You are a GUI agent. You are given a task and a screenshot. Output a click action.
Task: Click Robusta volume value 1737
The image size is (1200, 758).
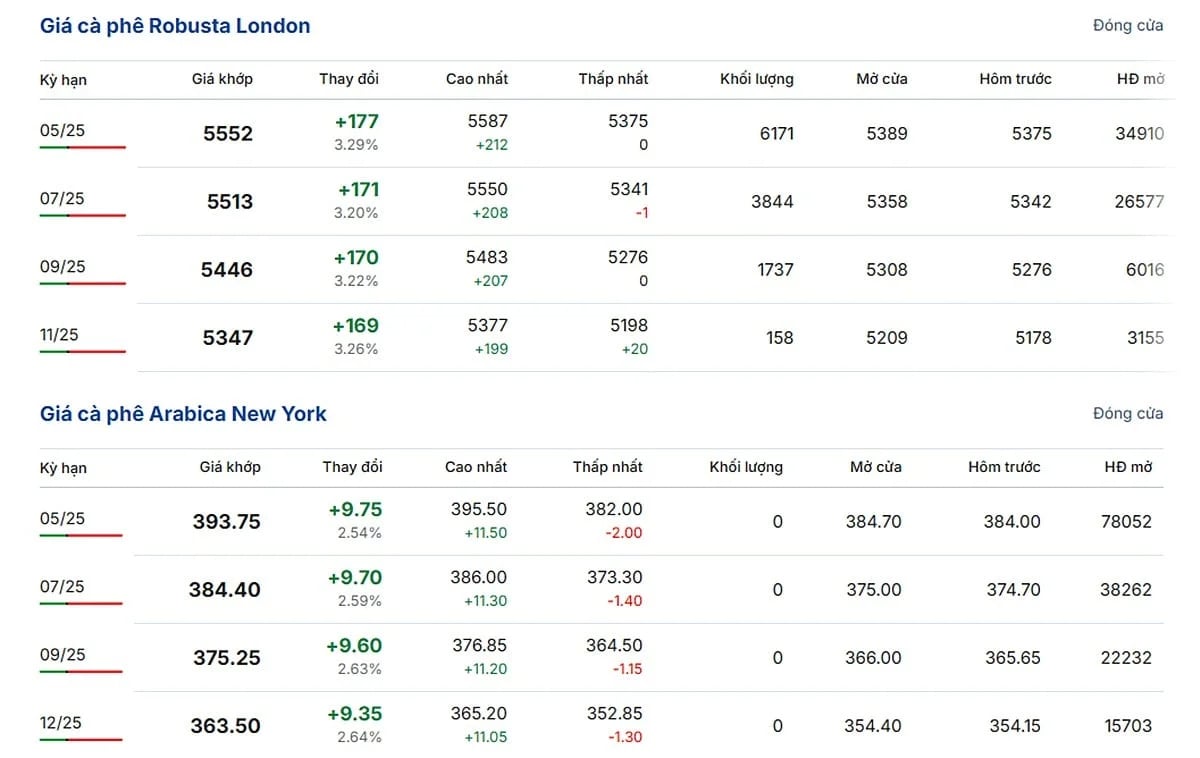[x=774, y=269]
